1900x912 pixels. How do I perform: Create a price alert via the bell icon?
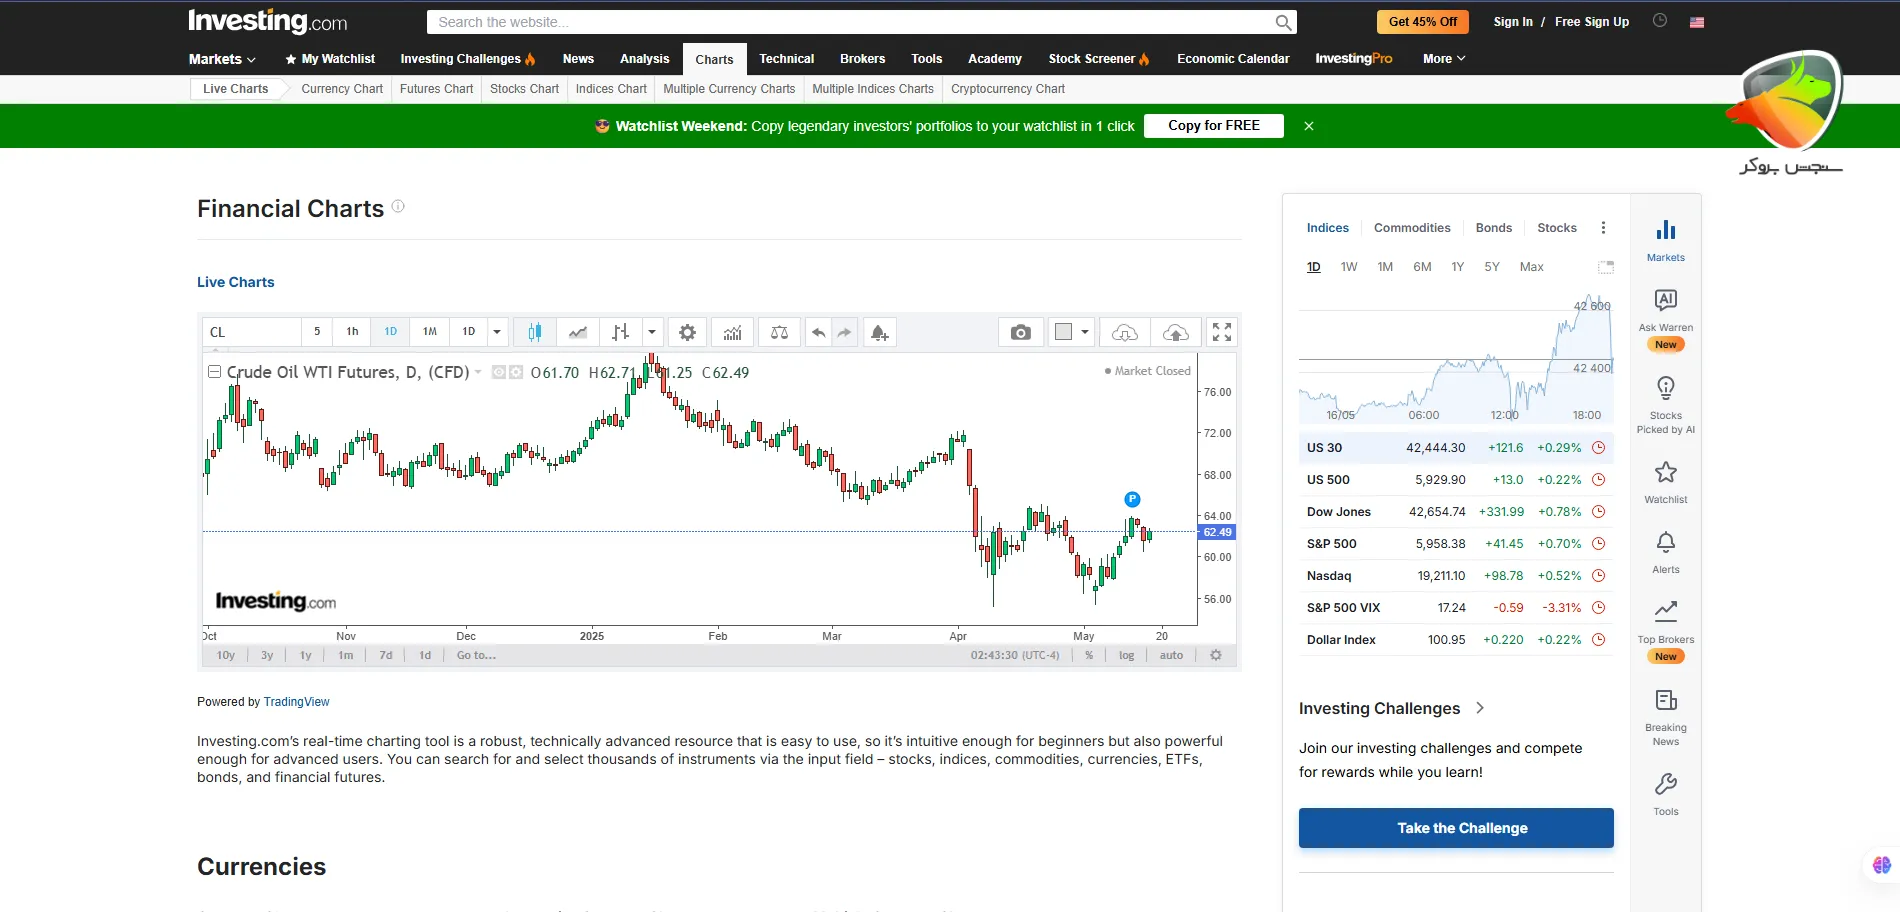[x=878, y=331]
